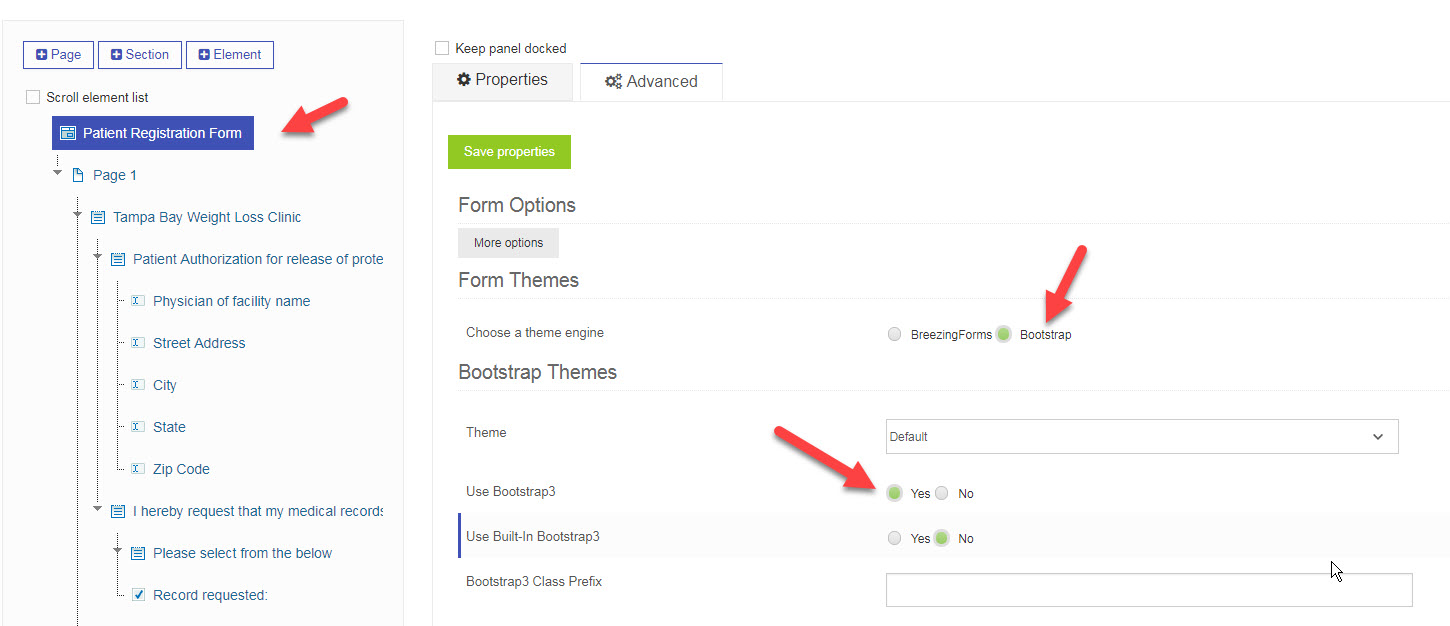Switch to the Advanced tab
This screenshot has width=1450, height=626.
651,81
